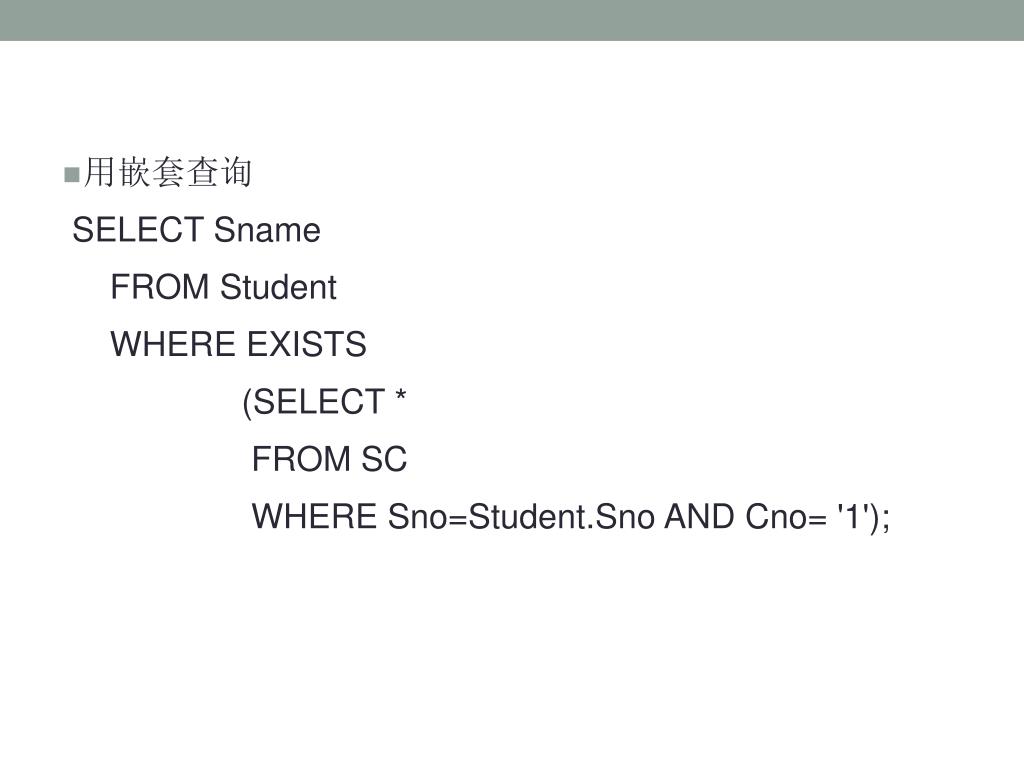This screenshot has height=768, width=1024.
Task: Click the inner WHERE keyword before Sno
Action: coord(315,517)
